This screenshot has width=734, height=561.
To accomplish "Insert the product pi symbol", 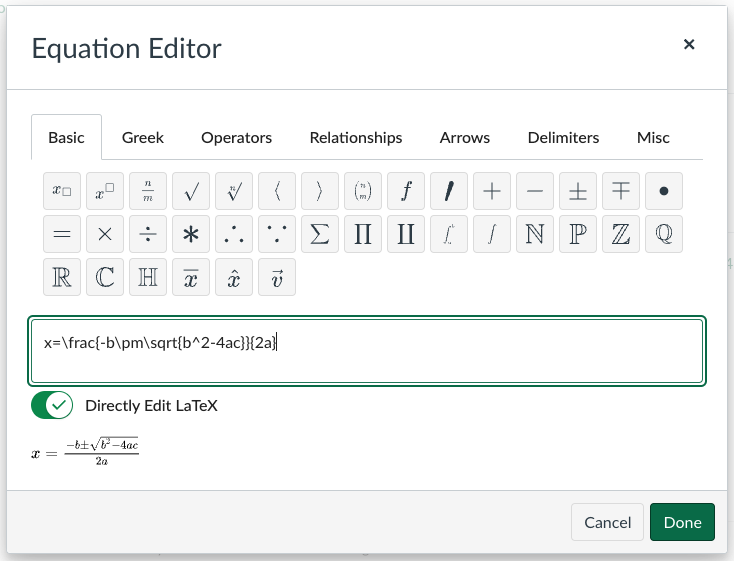I will pyautogui.click(x=363, y=234).
